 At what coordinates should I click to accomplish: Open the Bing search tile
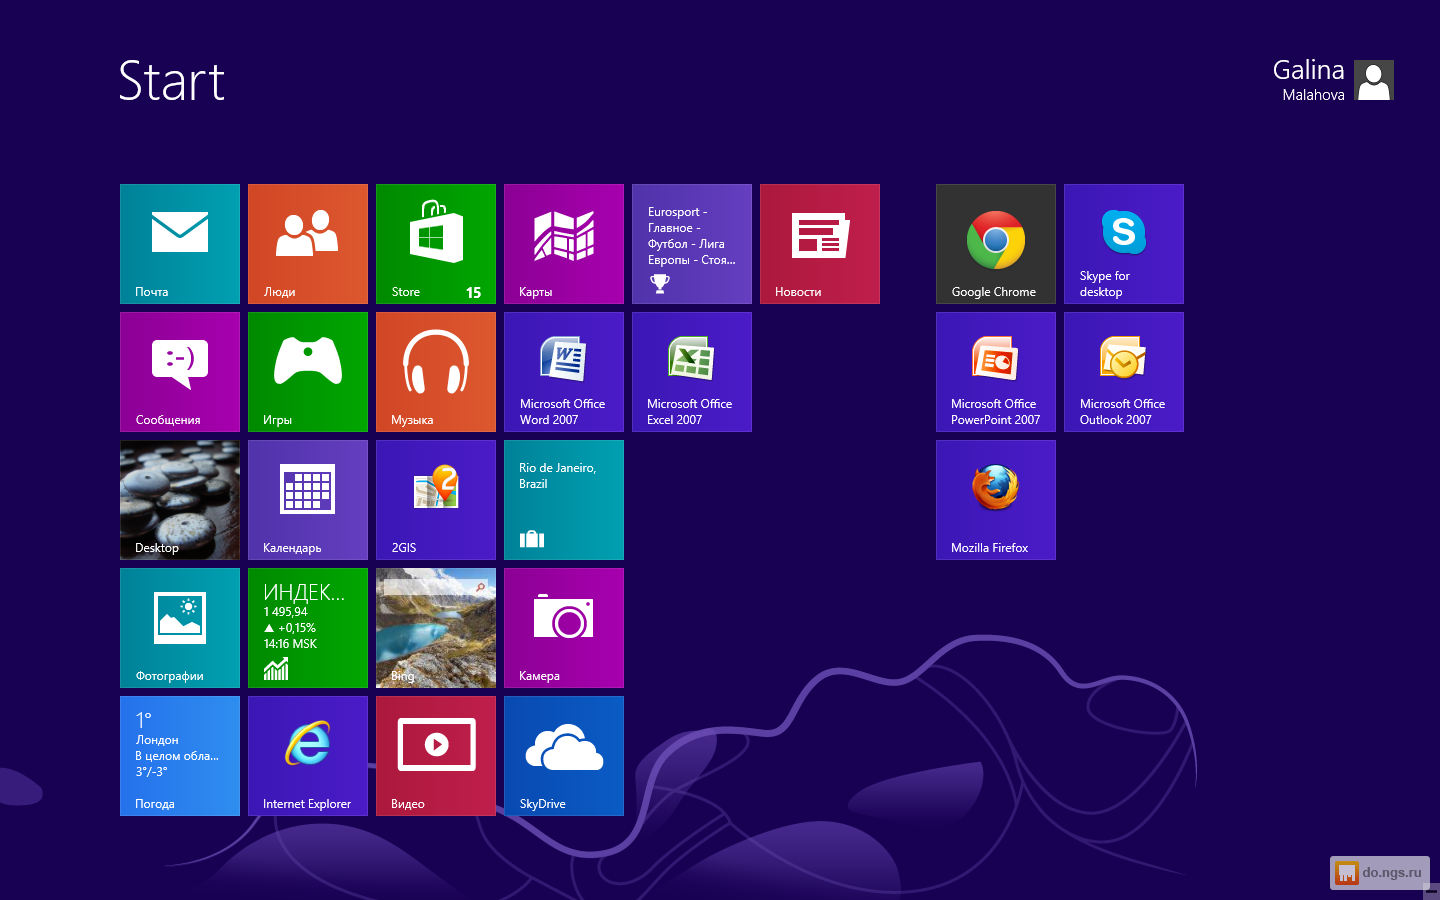(436, 628)
